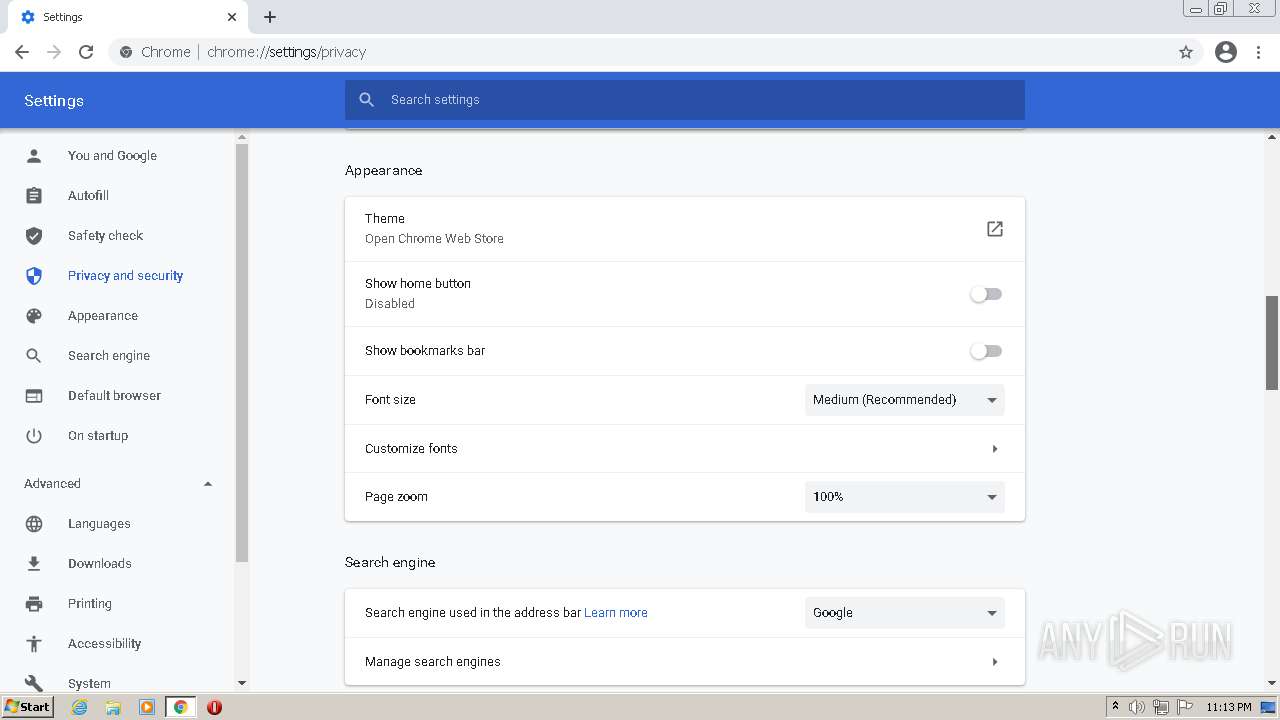Open a new tab with plus button
1280x720 pixels.
[270, 17]
